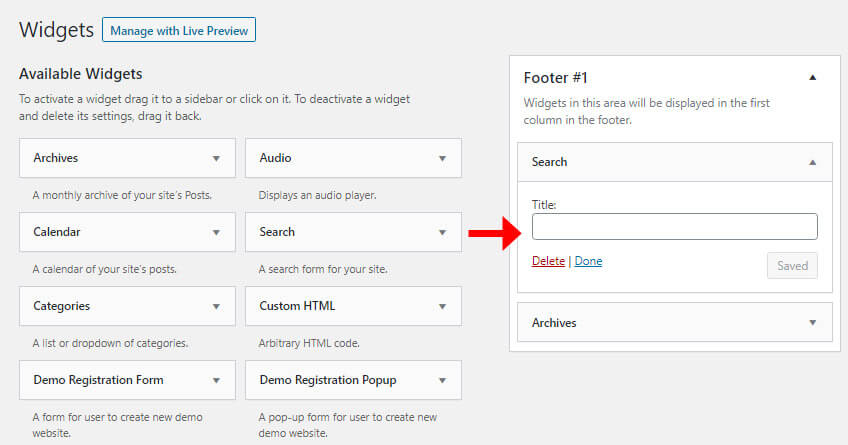Select the Custom HTML widget title
848x445 pixels.
(x=297, y=306)
